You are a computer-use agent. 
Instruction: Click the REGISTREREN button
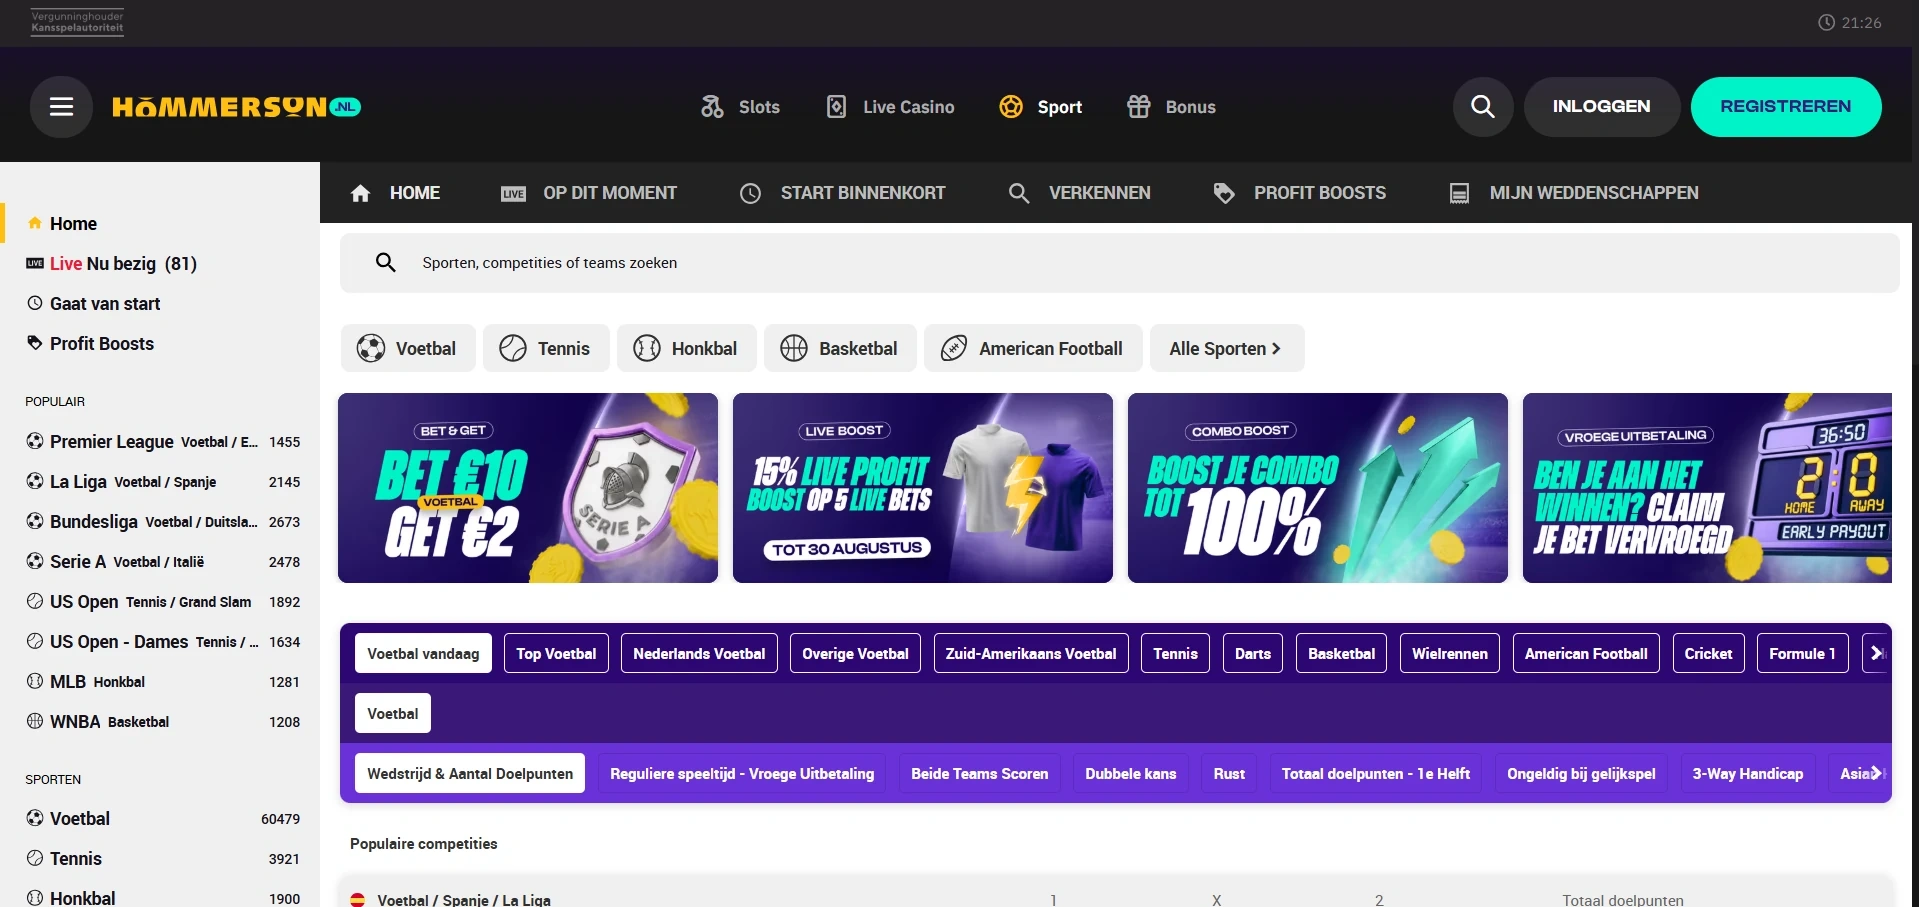click(x=1786, y=107)
